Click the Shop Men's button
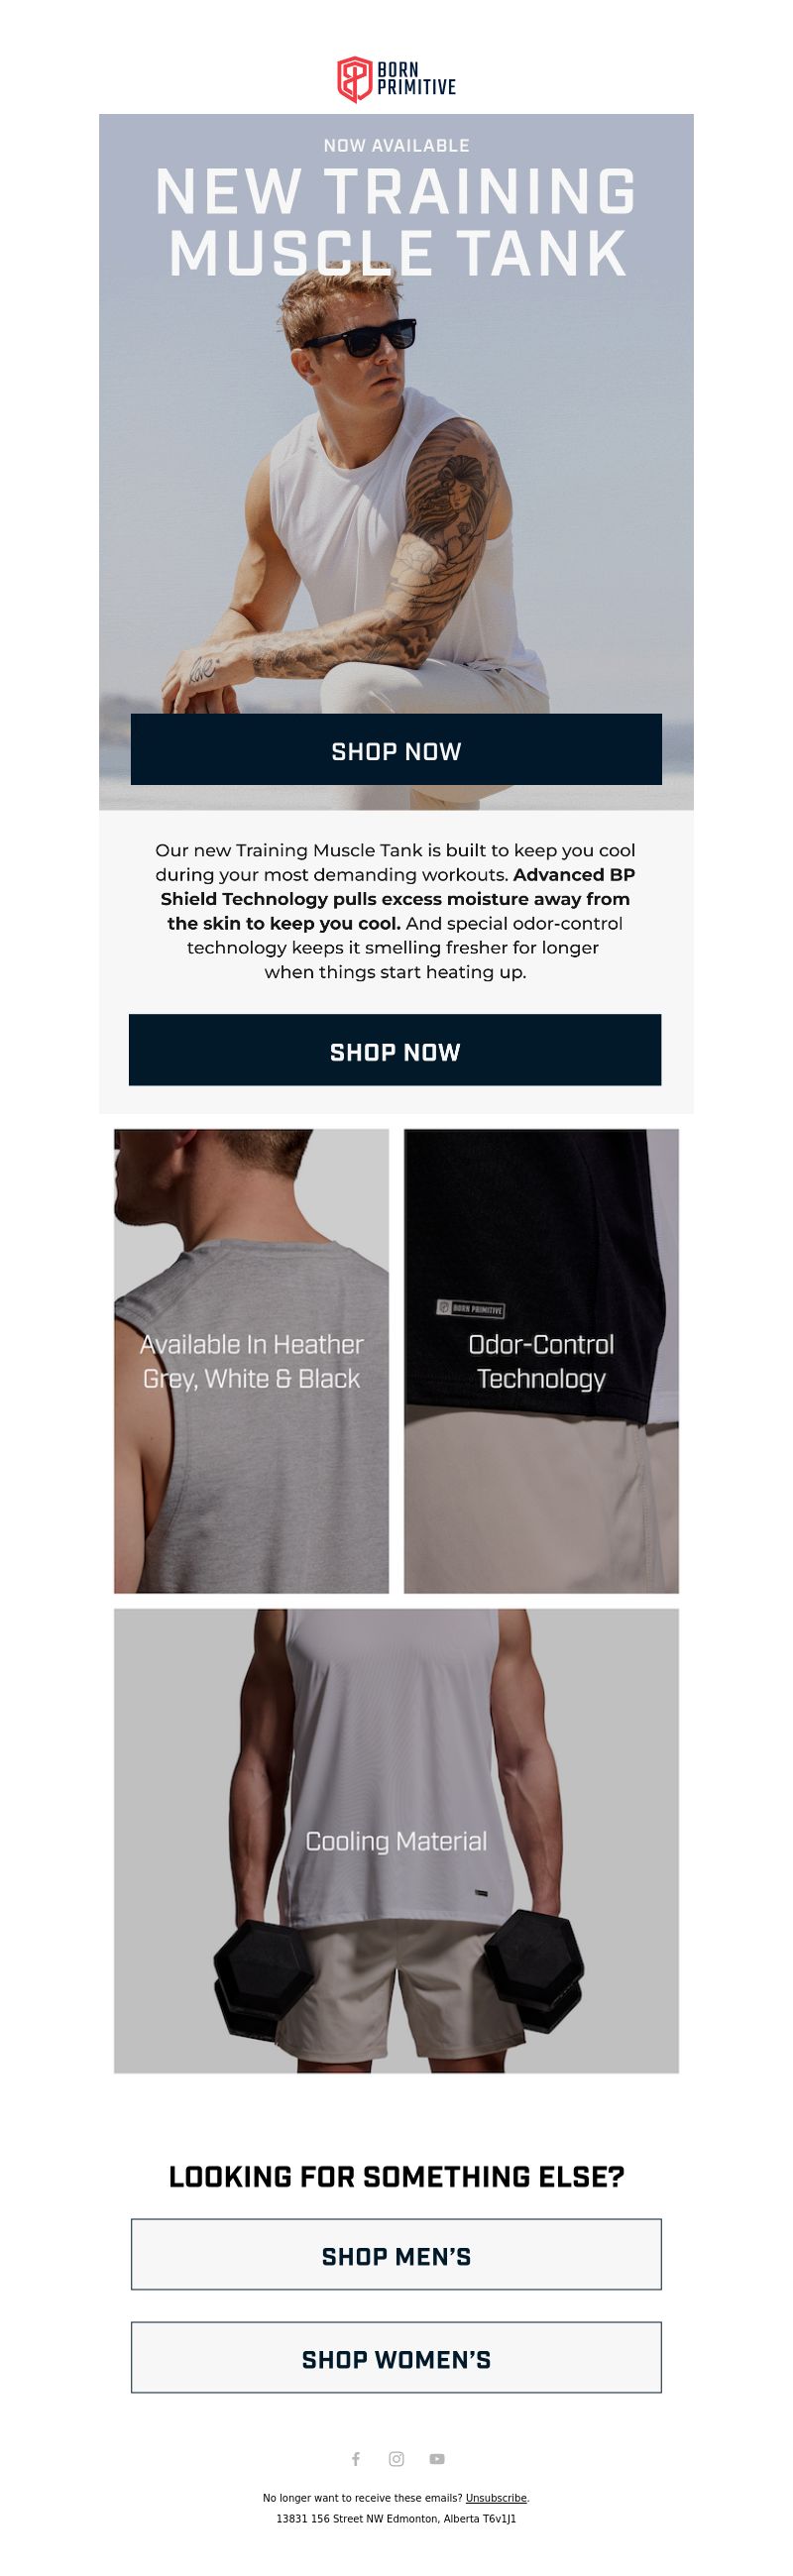This screenshot has width=793, height=2576. click(x=396, y=2254)
